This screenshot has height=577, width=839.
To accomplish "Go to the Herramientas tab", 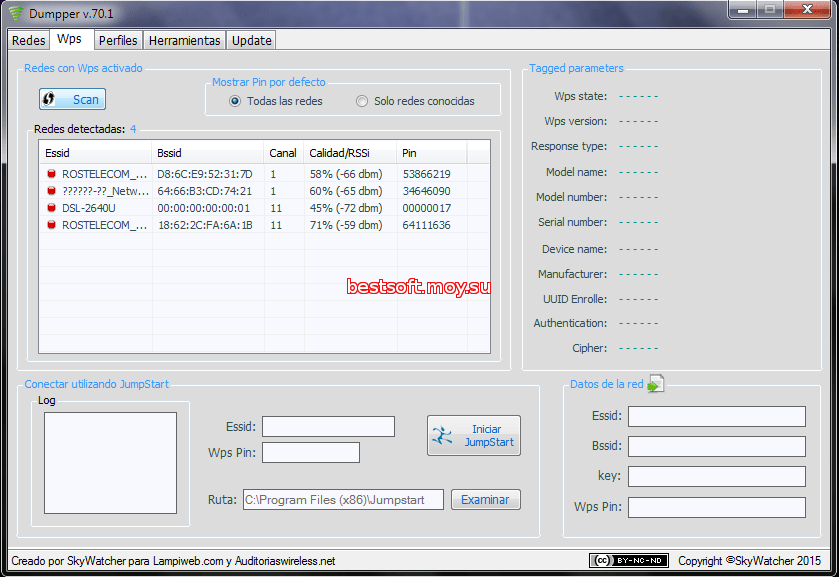I will [185, 41].
